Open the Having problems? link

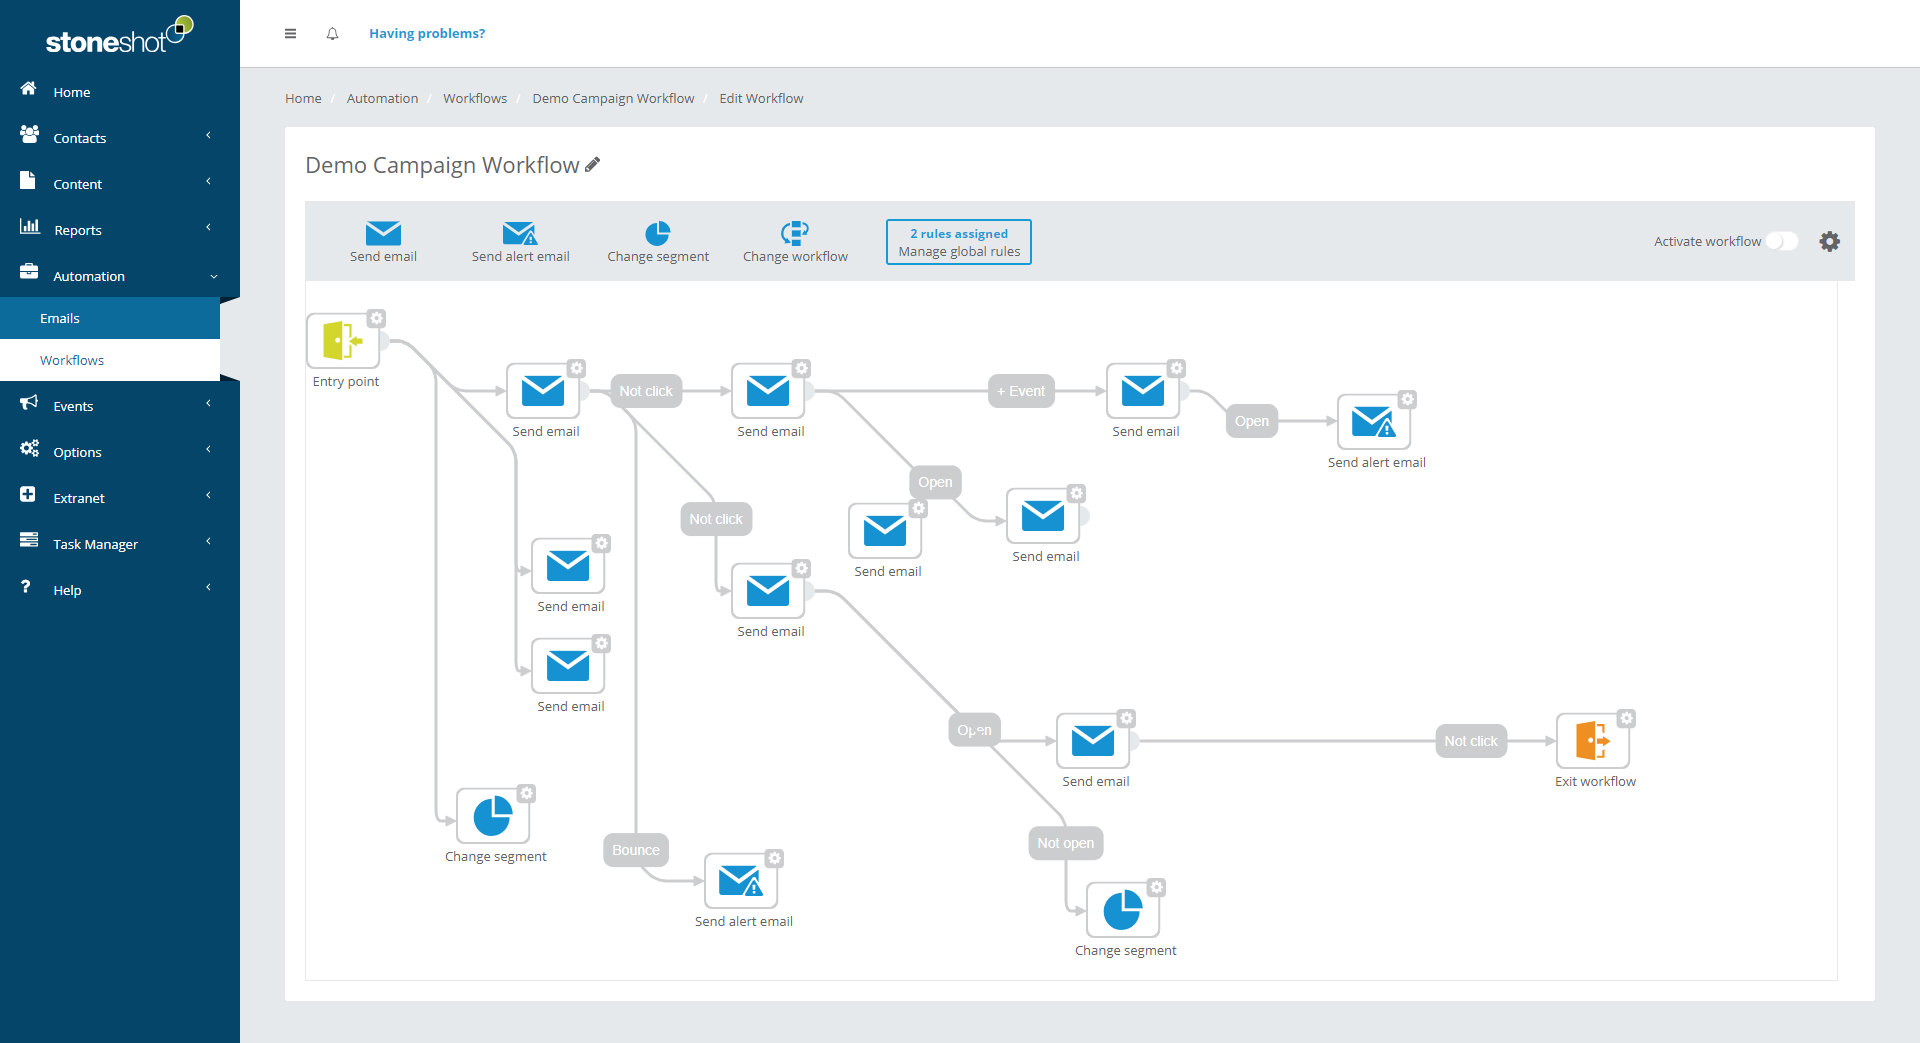pos(427,34)
